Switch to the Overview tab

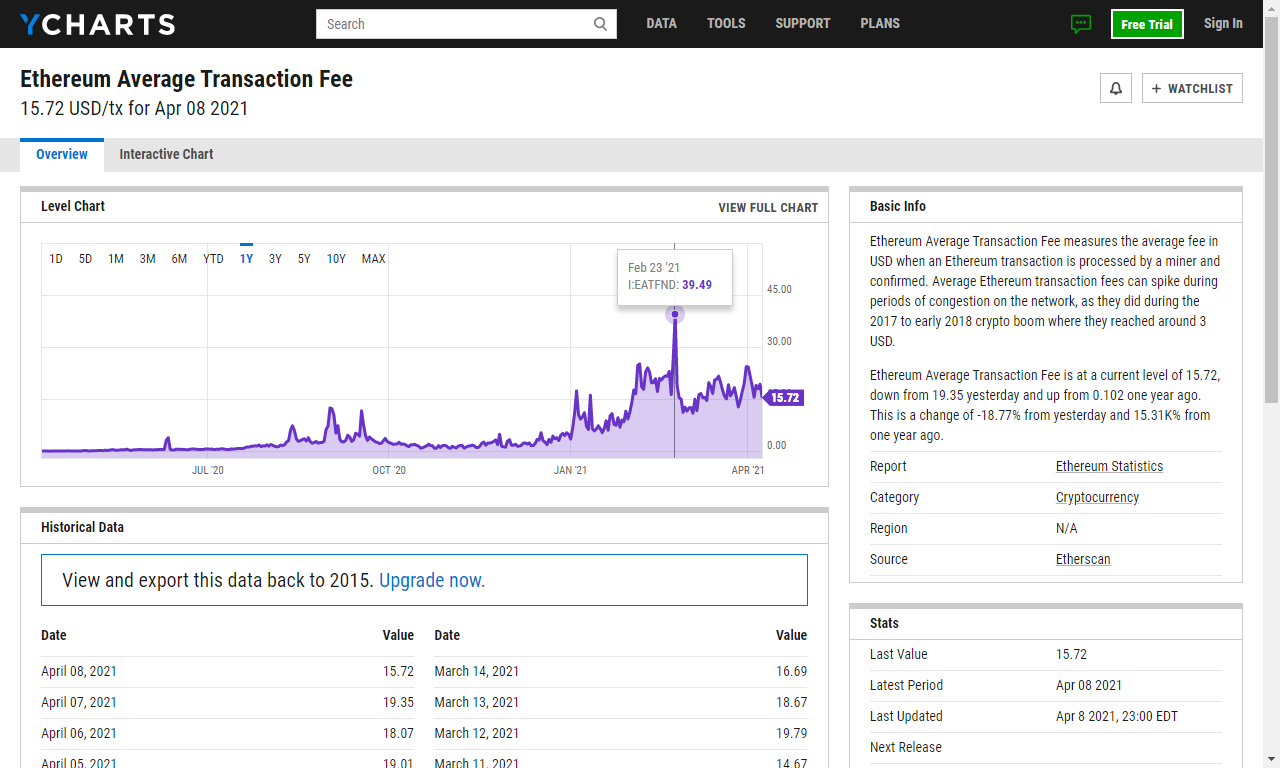pyautogui.click(x=62, y=155)
